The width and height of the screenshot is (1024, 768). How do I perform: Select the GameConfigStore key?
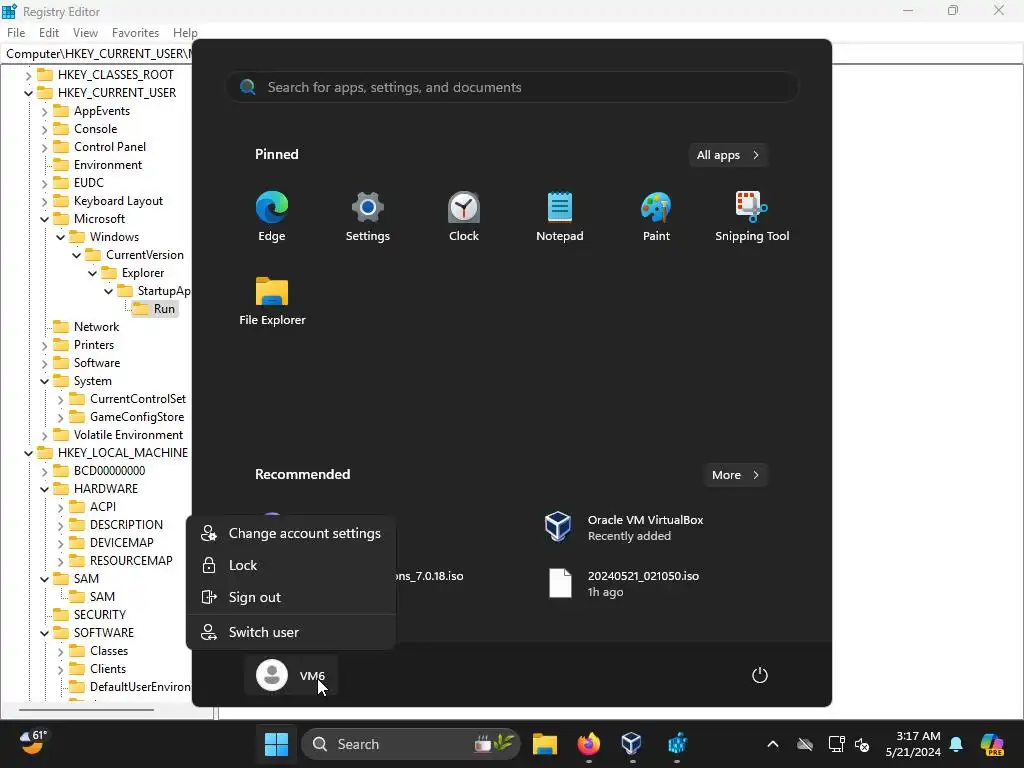tap(136, 417)
